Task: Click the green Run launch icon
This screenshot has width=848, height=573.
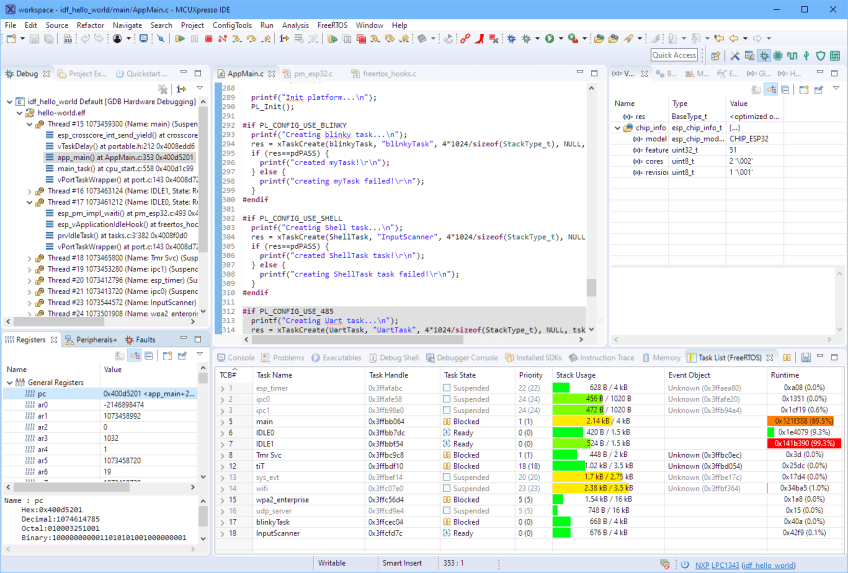Action: (549, 38)
